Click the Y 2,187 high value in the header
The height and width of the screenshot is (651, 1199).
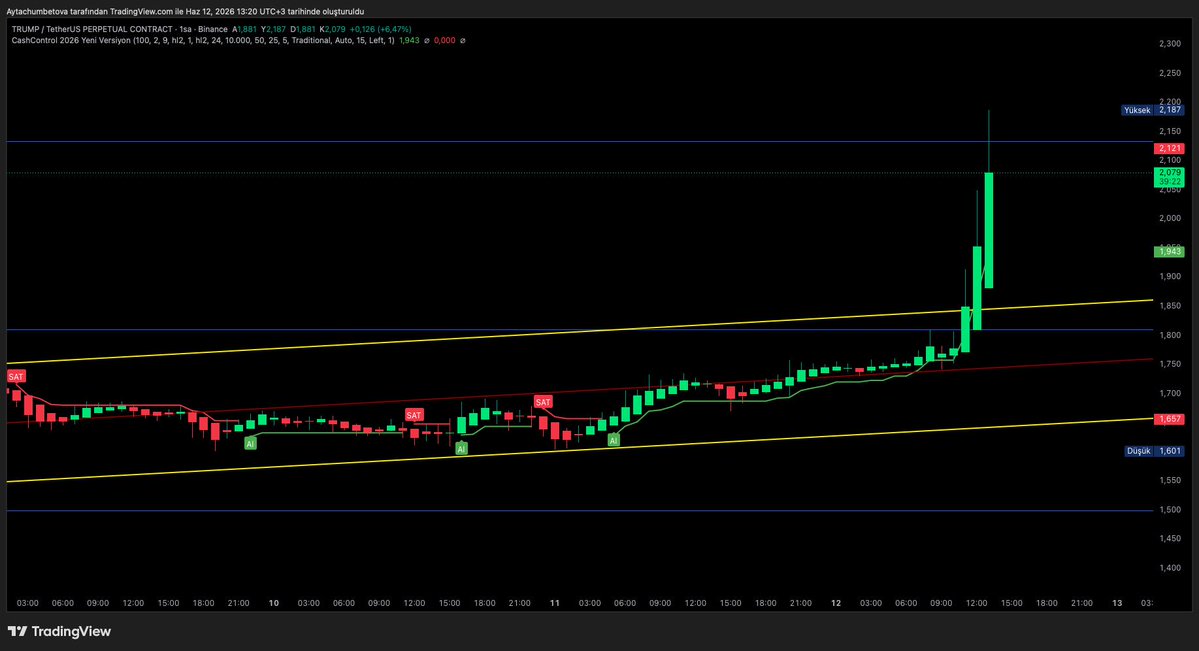pos(273,29)
